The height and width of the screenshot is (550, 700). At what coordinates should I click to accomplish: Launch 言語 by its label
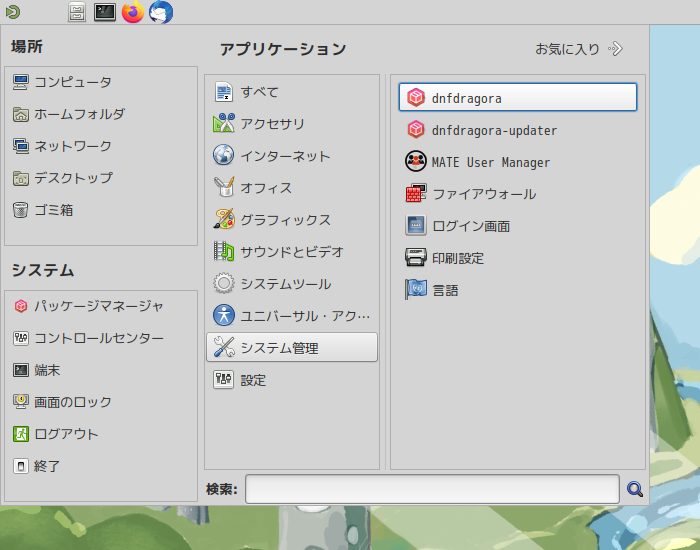point(446,290)
